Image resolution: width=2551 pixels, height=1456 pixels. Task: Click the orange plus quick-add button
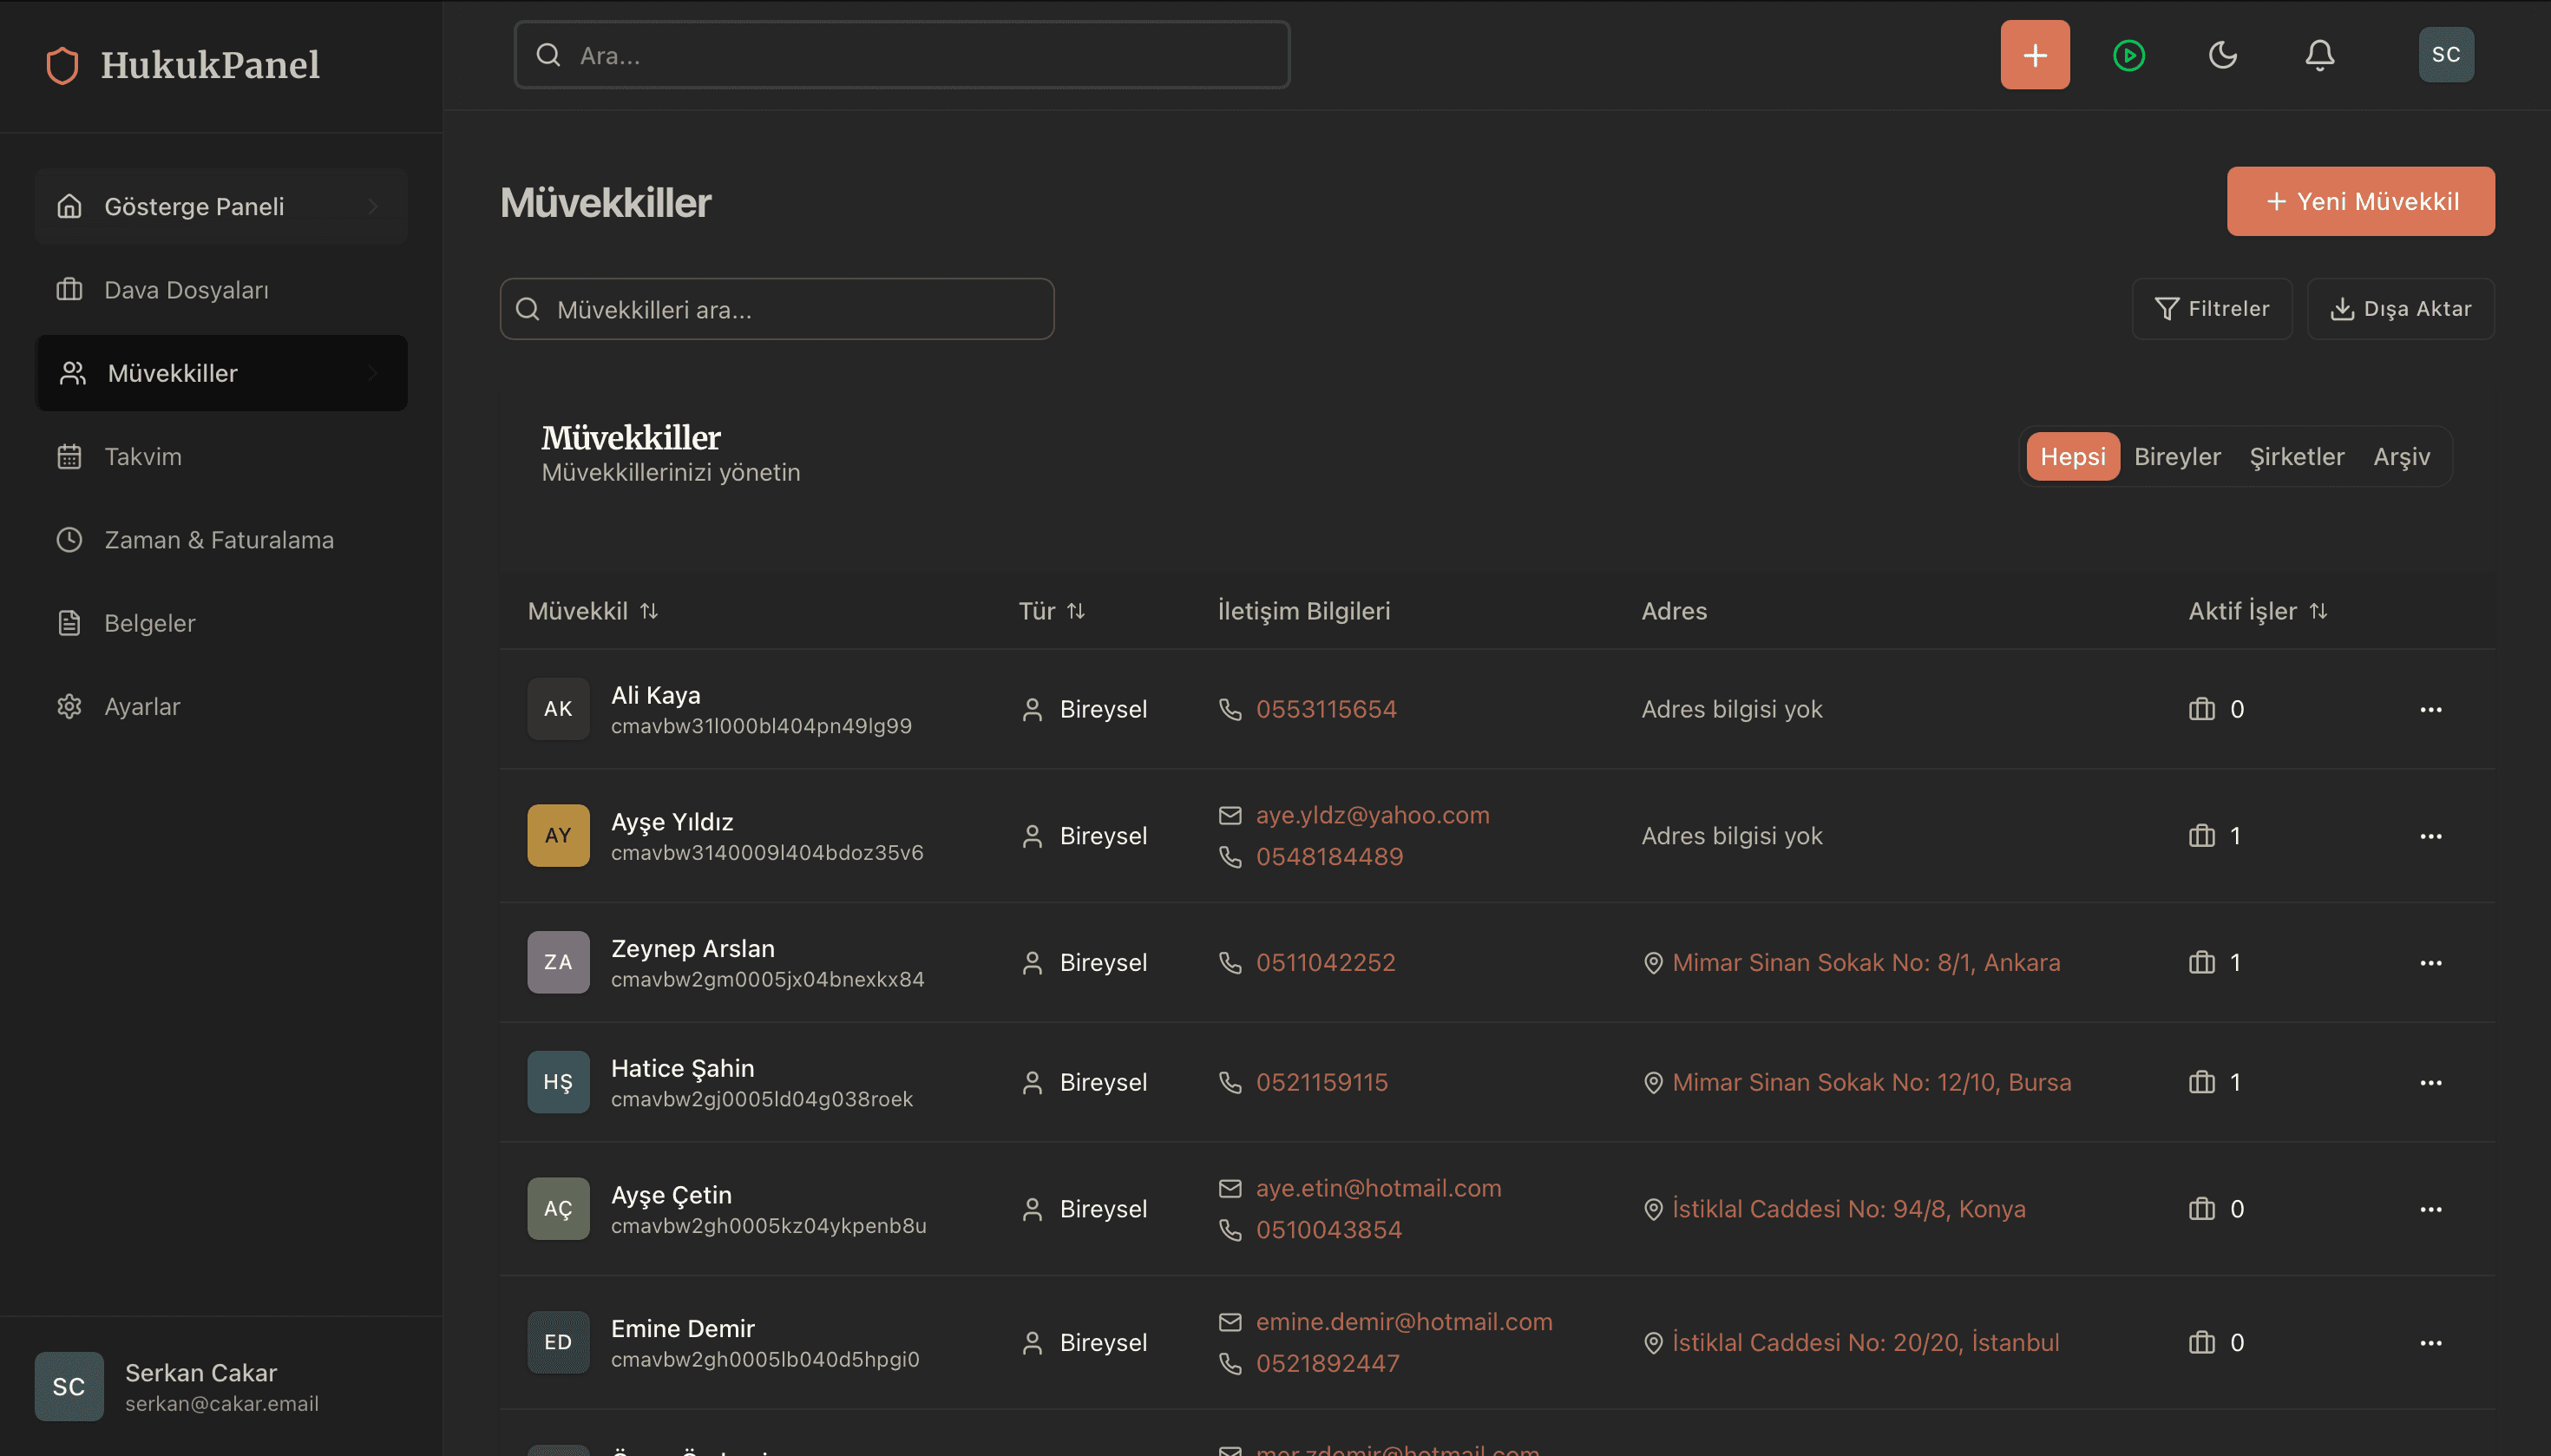coord(2034,55)
